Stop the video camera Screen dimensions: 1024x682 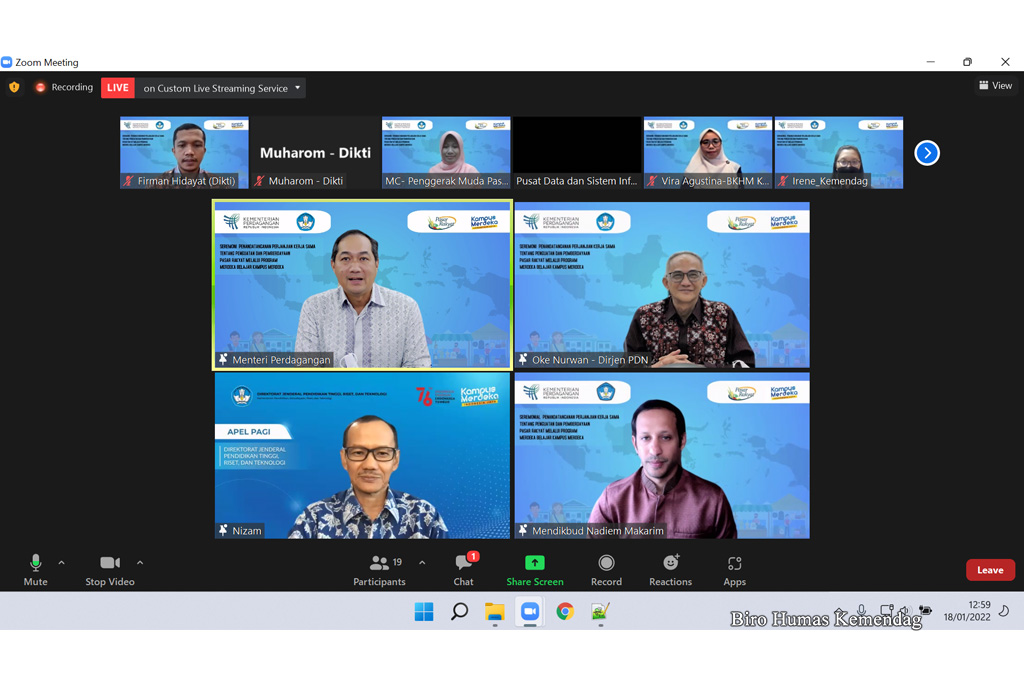click(x=109, y=570)
